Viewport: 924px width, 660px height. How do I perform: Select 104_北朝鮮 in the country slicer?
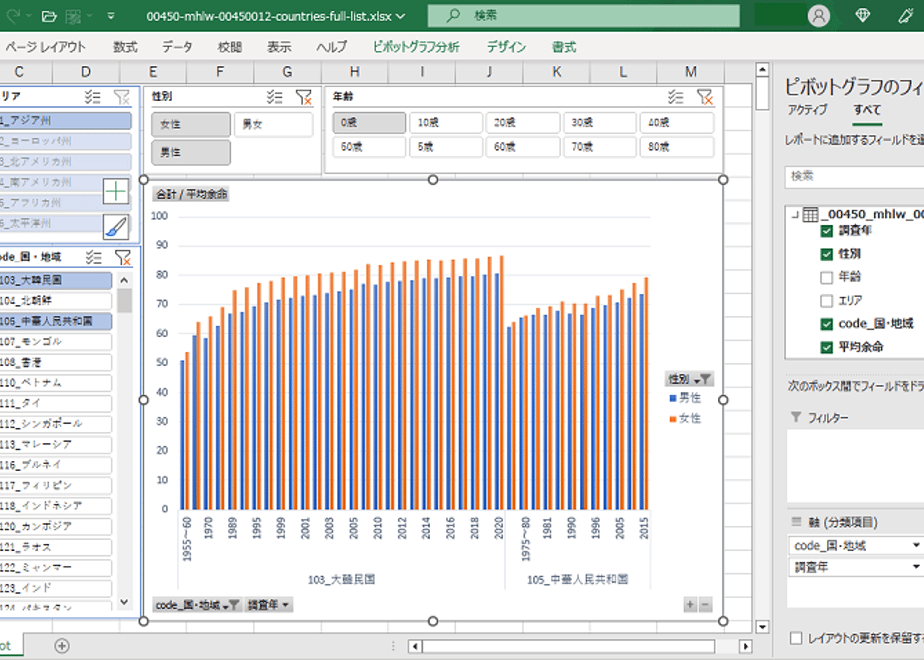pos(55,301)
